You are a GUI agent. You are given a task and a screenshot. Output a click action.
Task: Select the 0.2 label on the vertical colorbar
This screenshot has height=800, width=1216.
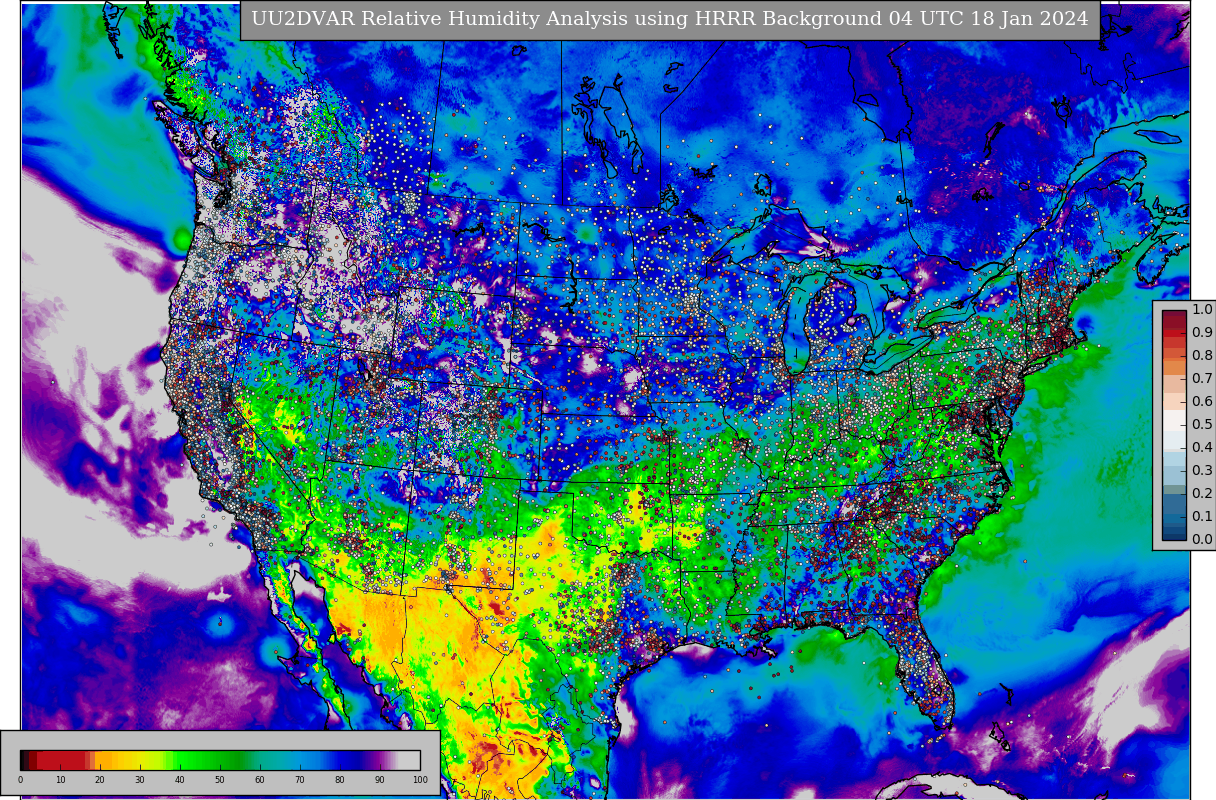click(x=1202, y=494)
